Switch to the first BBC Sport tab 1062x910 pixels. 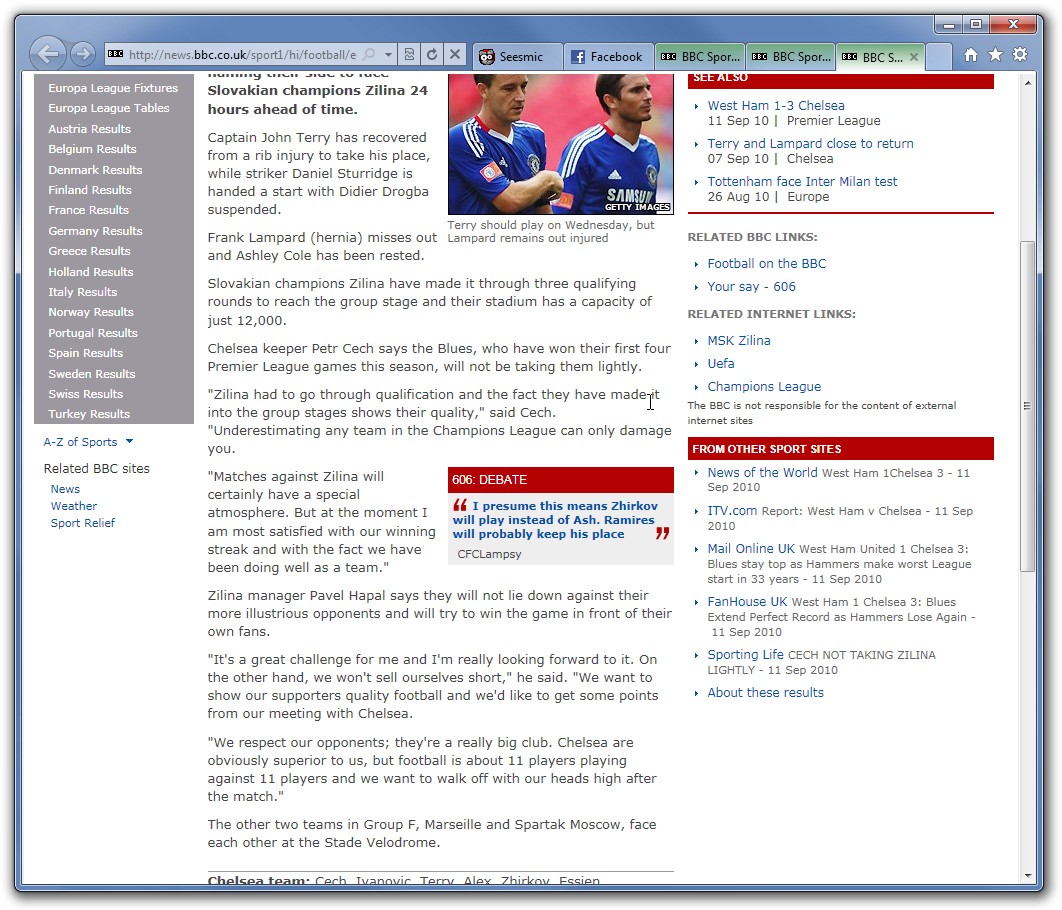pyautogui.click(x=700, y=57)
